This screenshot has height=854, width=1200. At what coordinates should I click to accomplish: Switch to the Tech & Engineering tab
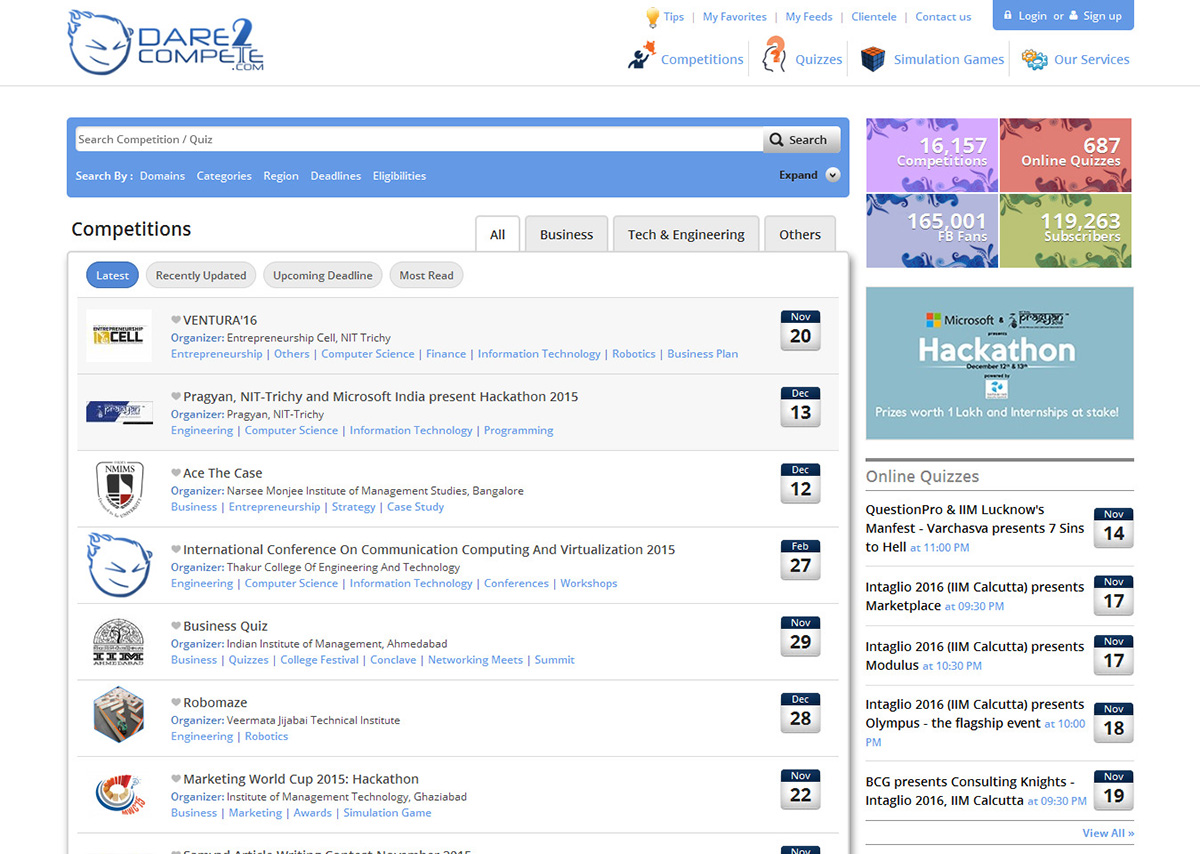click(x=686, y=234)
